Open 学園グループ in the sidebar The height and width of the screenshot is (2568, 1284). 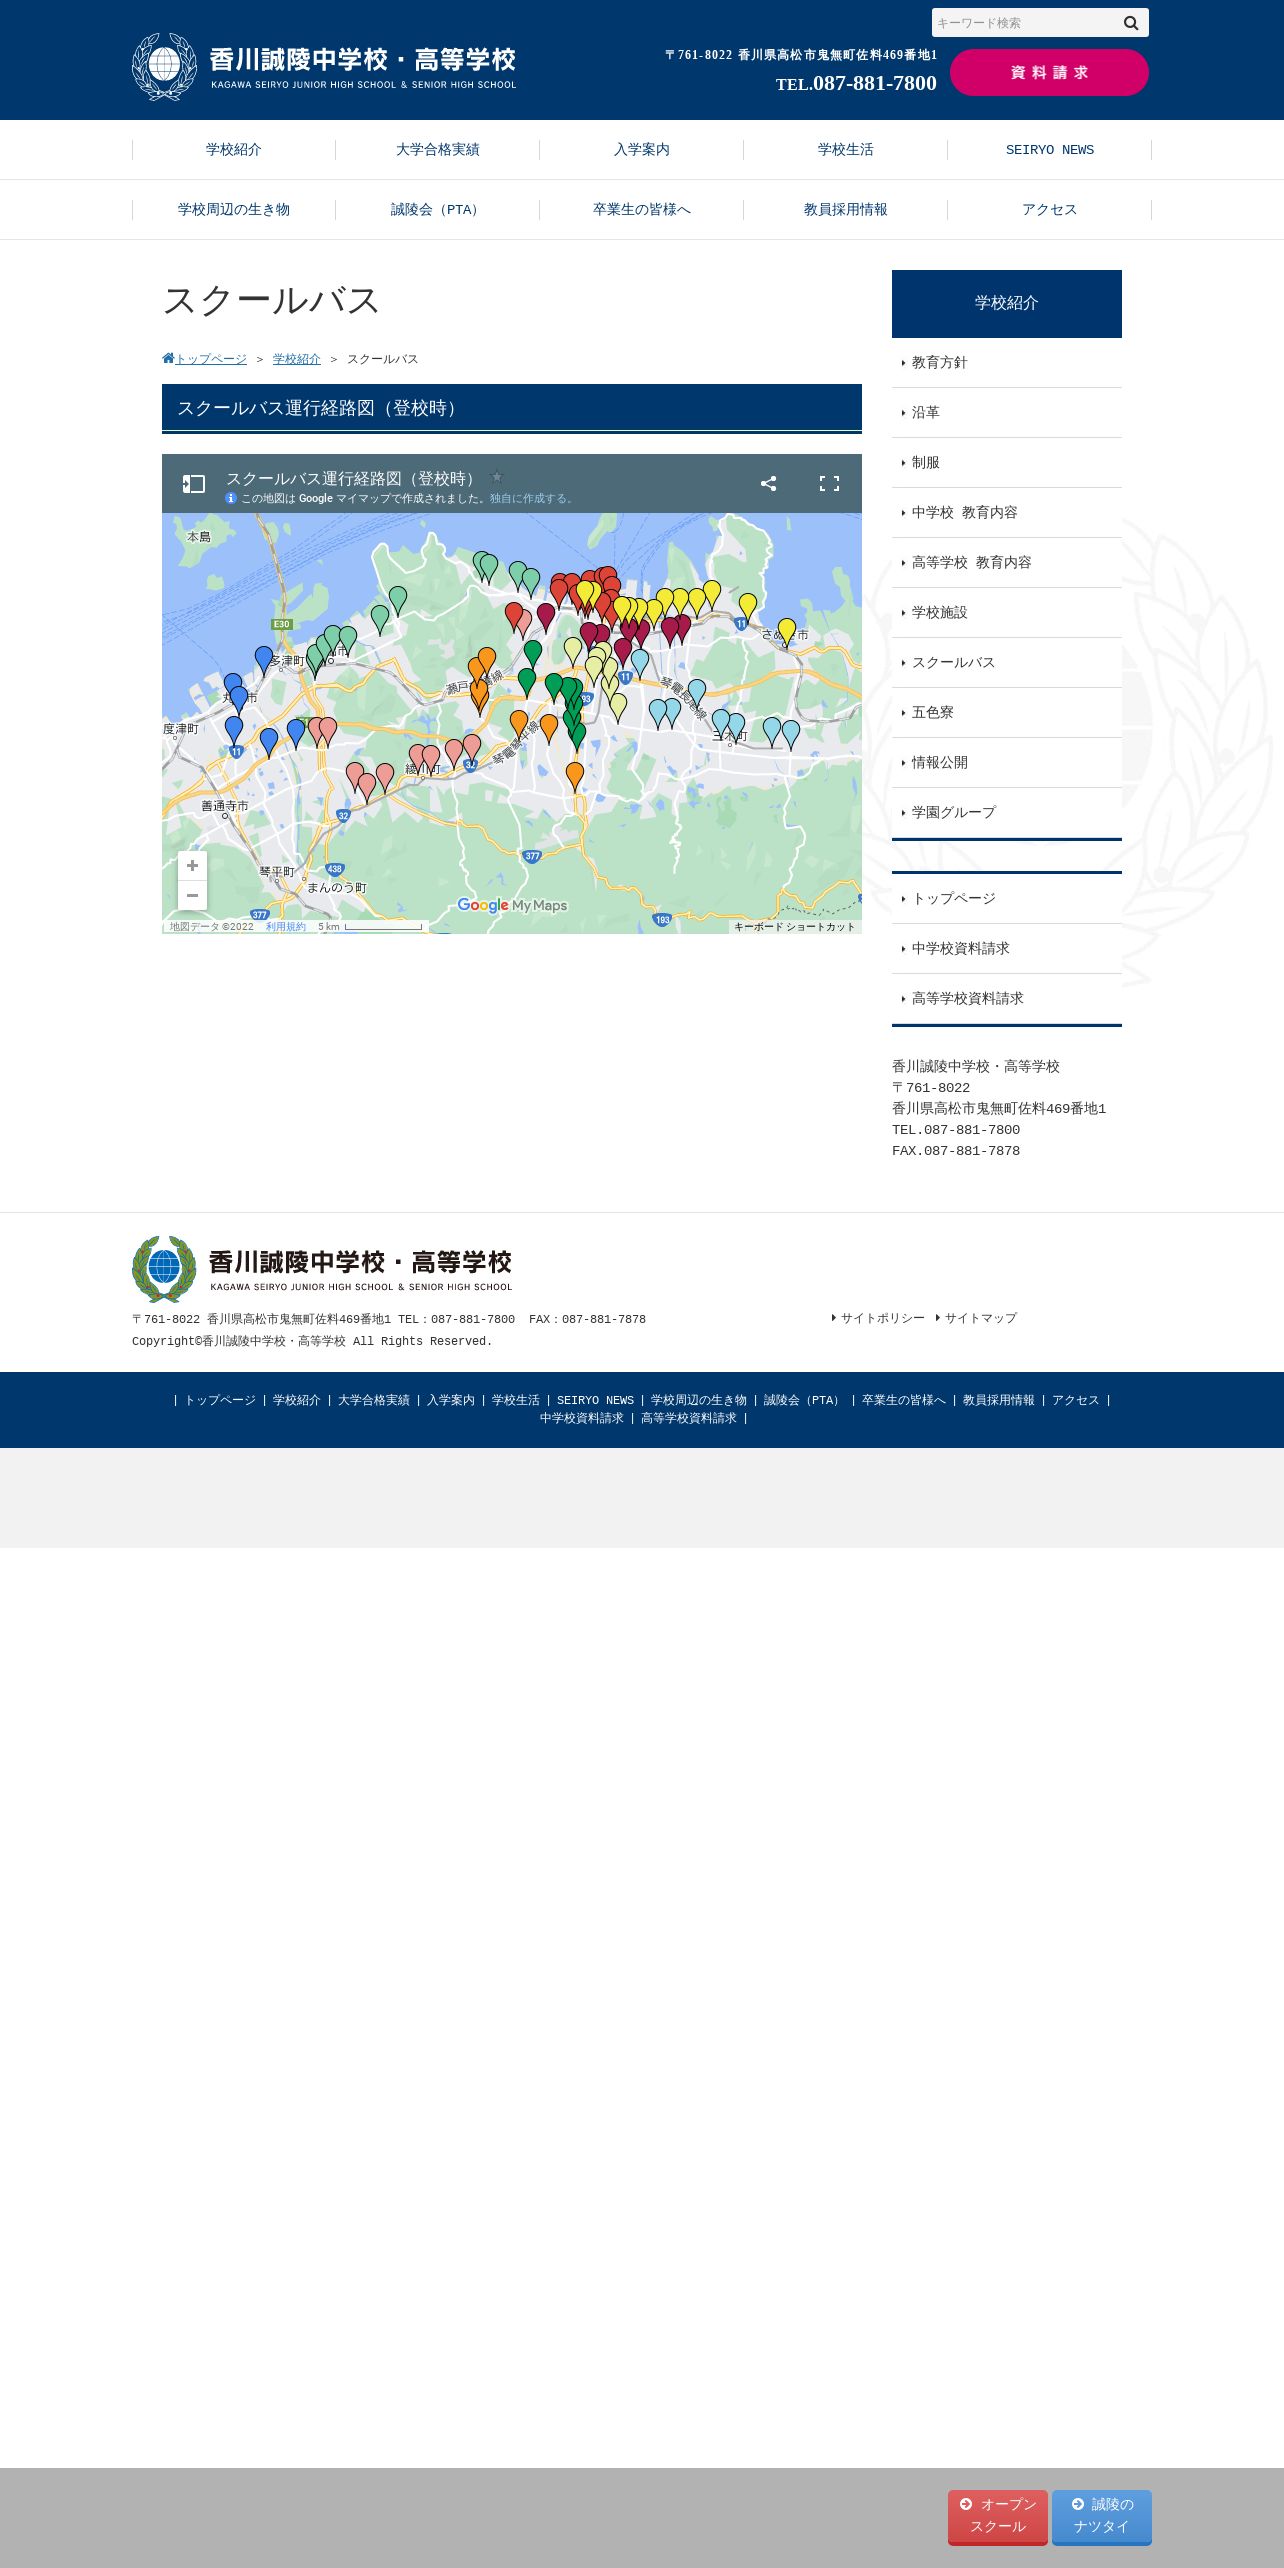1007,813
